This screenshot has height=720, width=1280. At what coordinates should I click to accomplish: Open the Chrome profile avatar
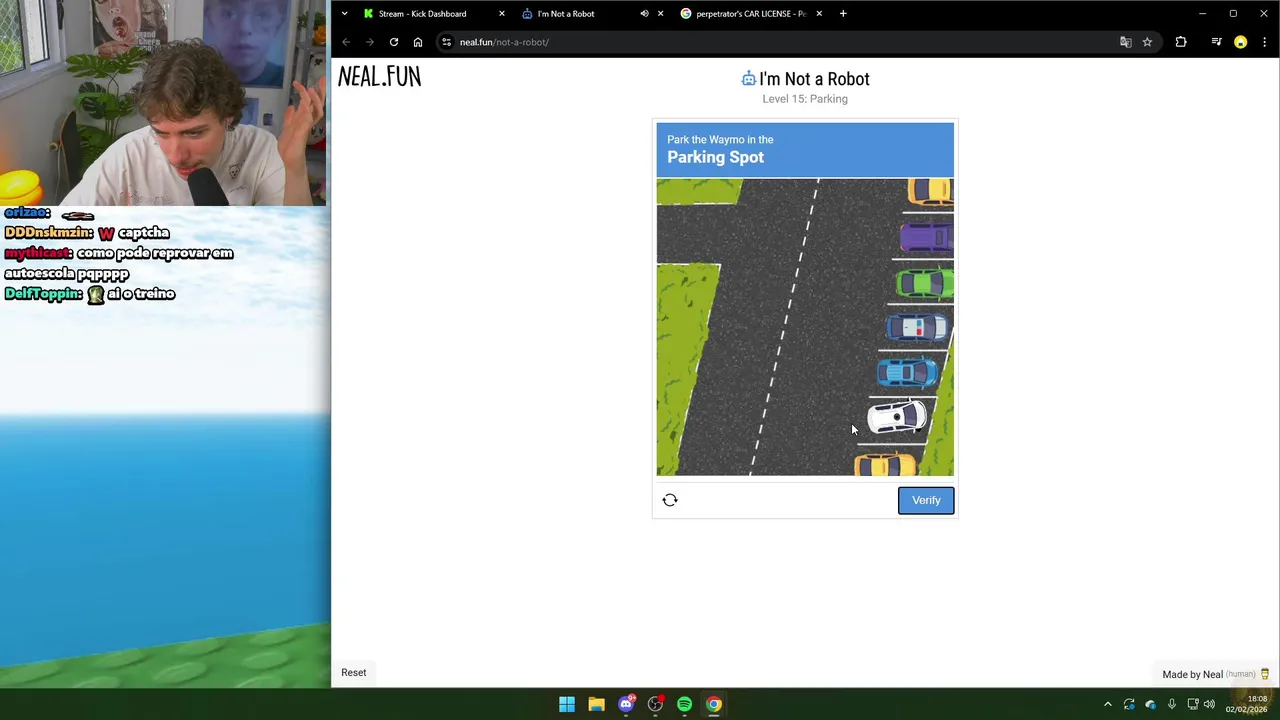pyautogui.click(x=1241, y=42)
